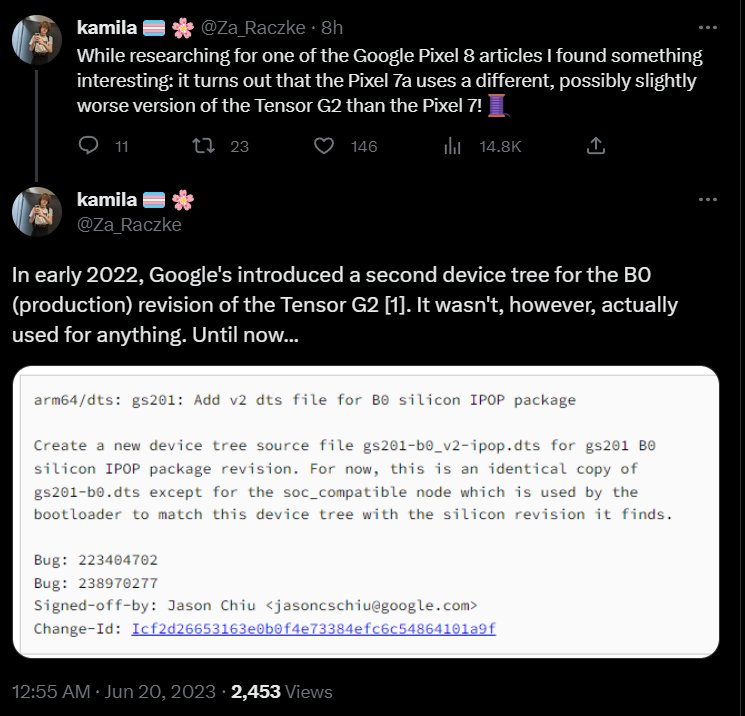Open the three-dot menu on the second tweet
Viewport: 745px width, 716px height.
[x=707, y=200]
